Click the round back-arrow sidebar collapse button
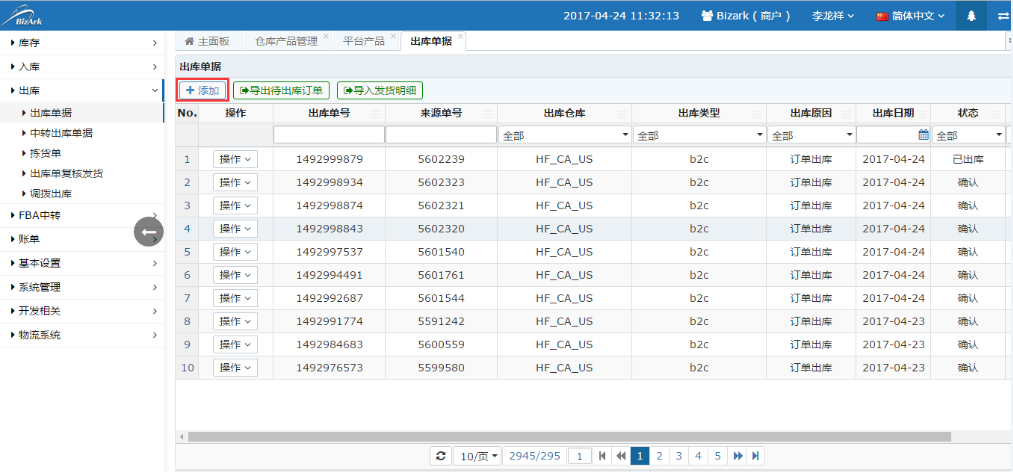This screenshot has width=1013, height=472. (x=149, y=231)
